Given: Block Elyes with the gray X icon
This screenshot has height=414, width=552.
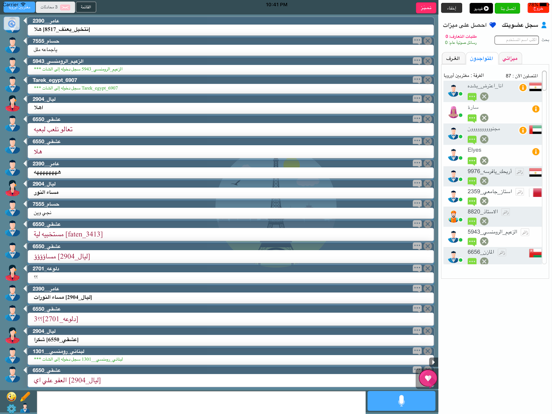Looking at the screenshot, I should (484, 161).
